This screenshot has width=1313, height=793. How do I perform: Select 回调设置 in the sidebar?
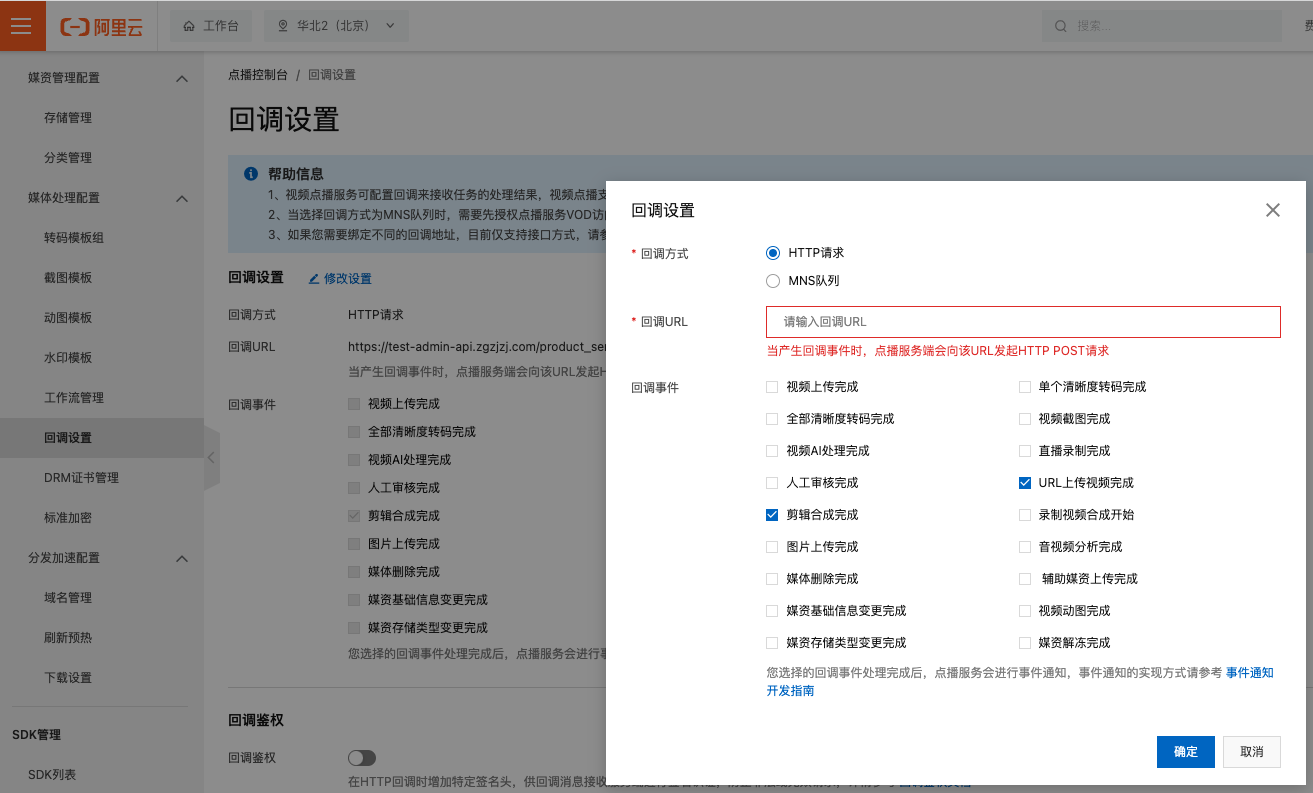point(102,438)
